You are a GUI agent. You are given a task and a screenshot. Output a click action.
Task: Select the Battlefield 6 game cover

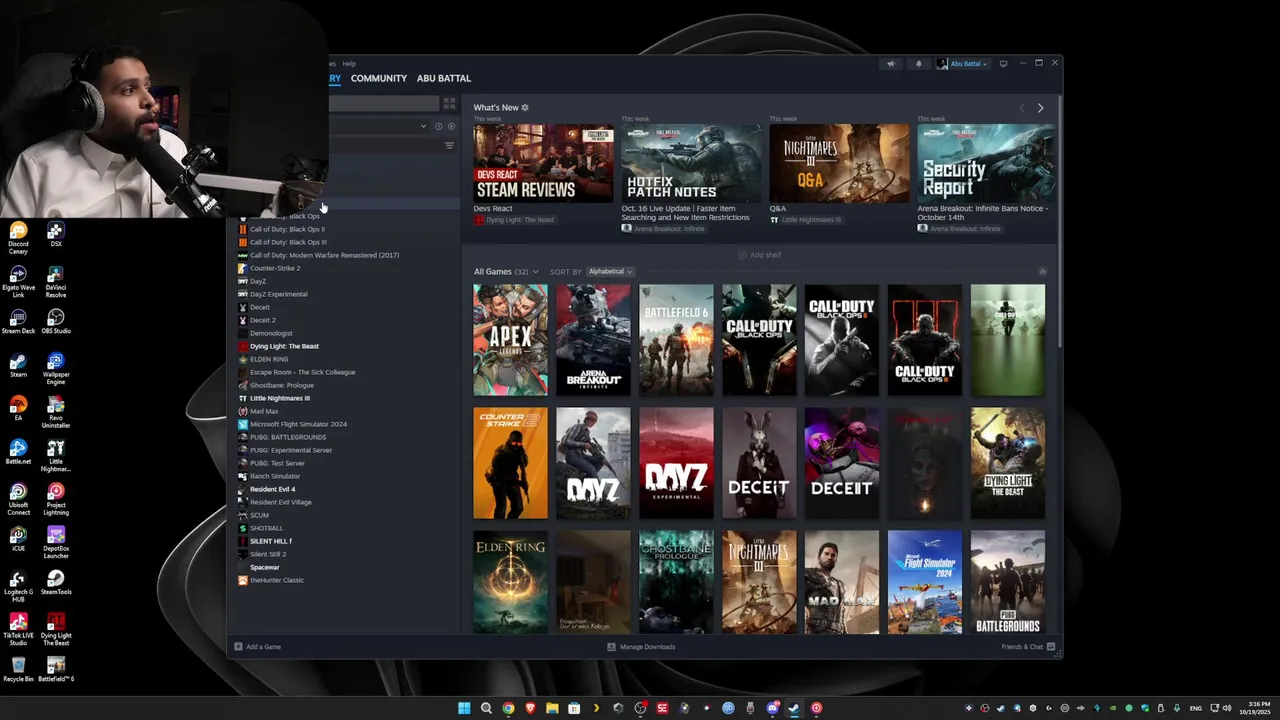click(676, 340)
